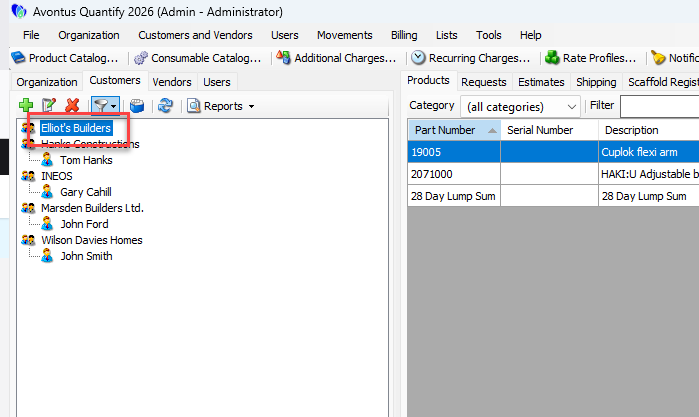Select part number 2071000 cell
The image size is (699, 417).
454,174
